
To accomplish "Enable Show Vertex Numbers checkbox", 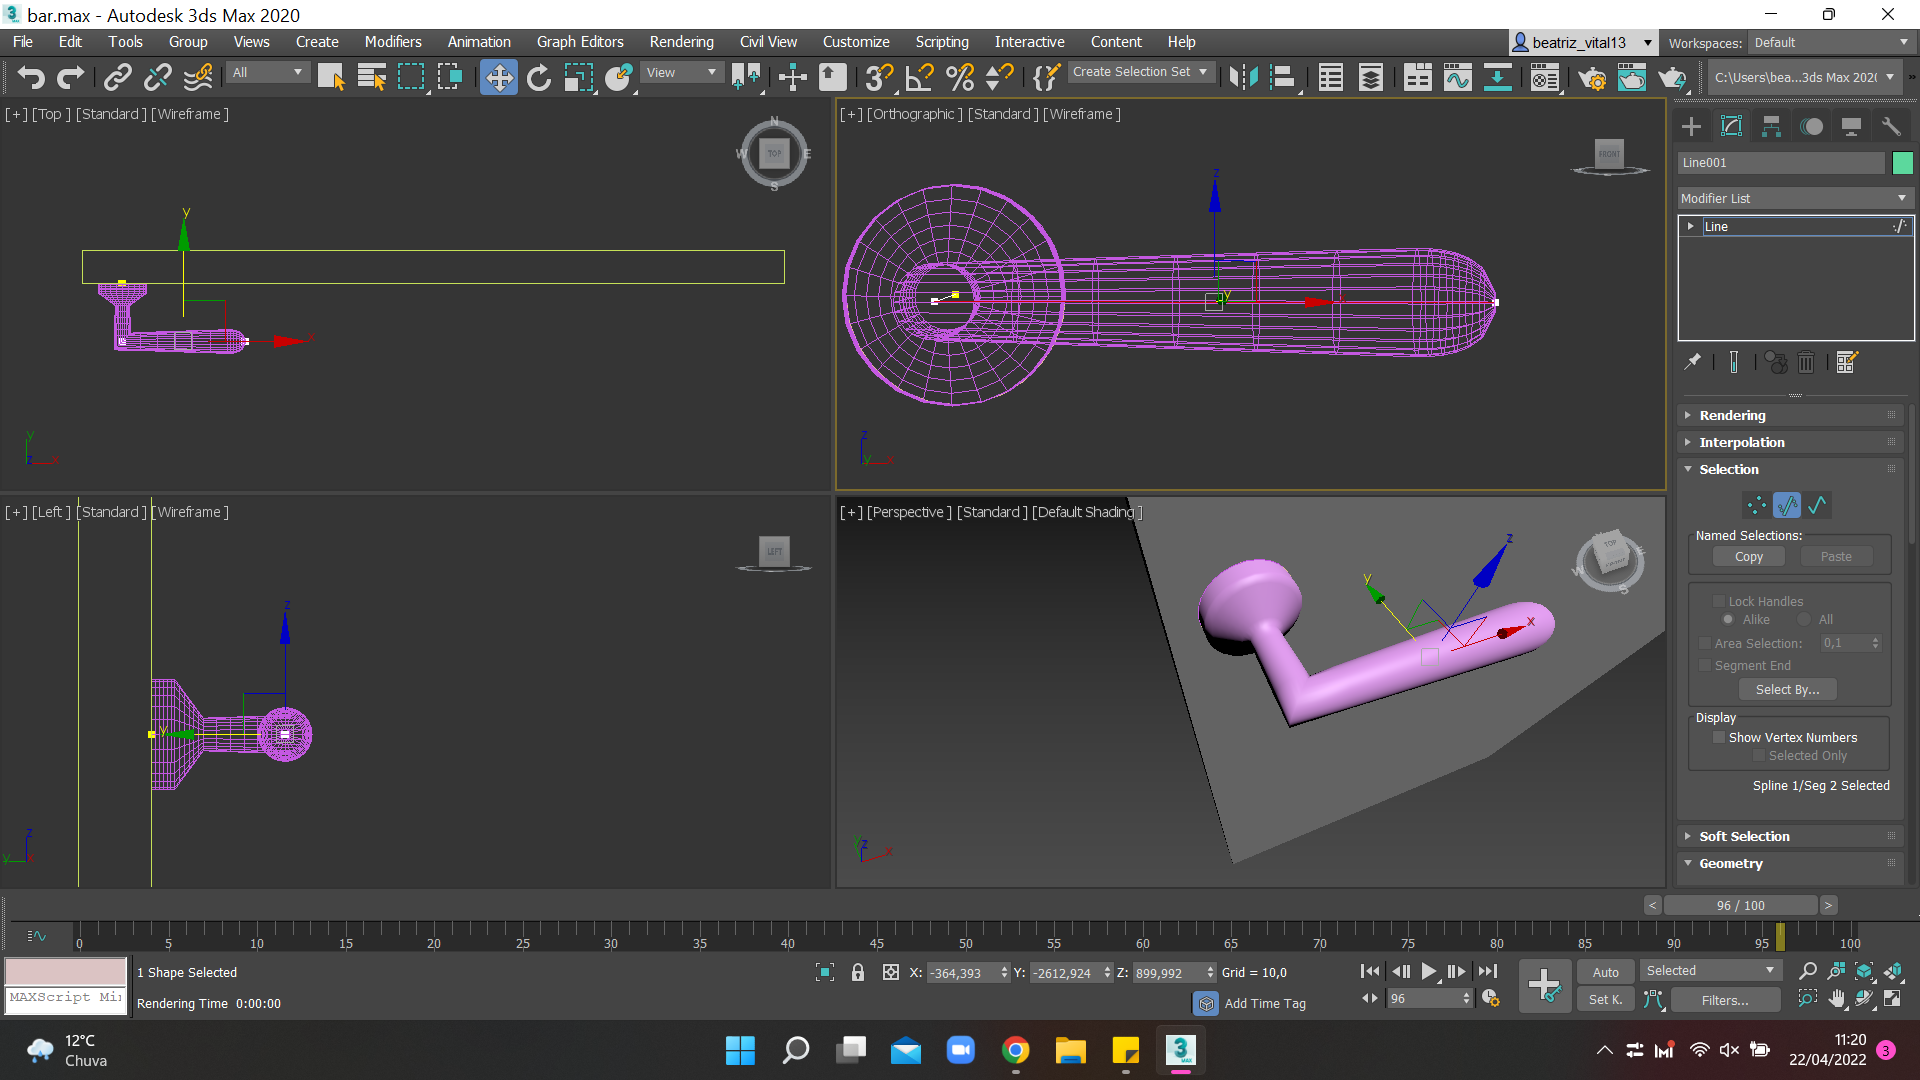I will pyautogui.click(x=1719, y=737).
